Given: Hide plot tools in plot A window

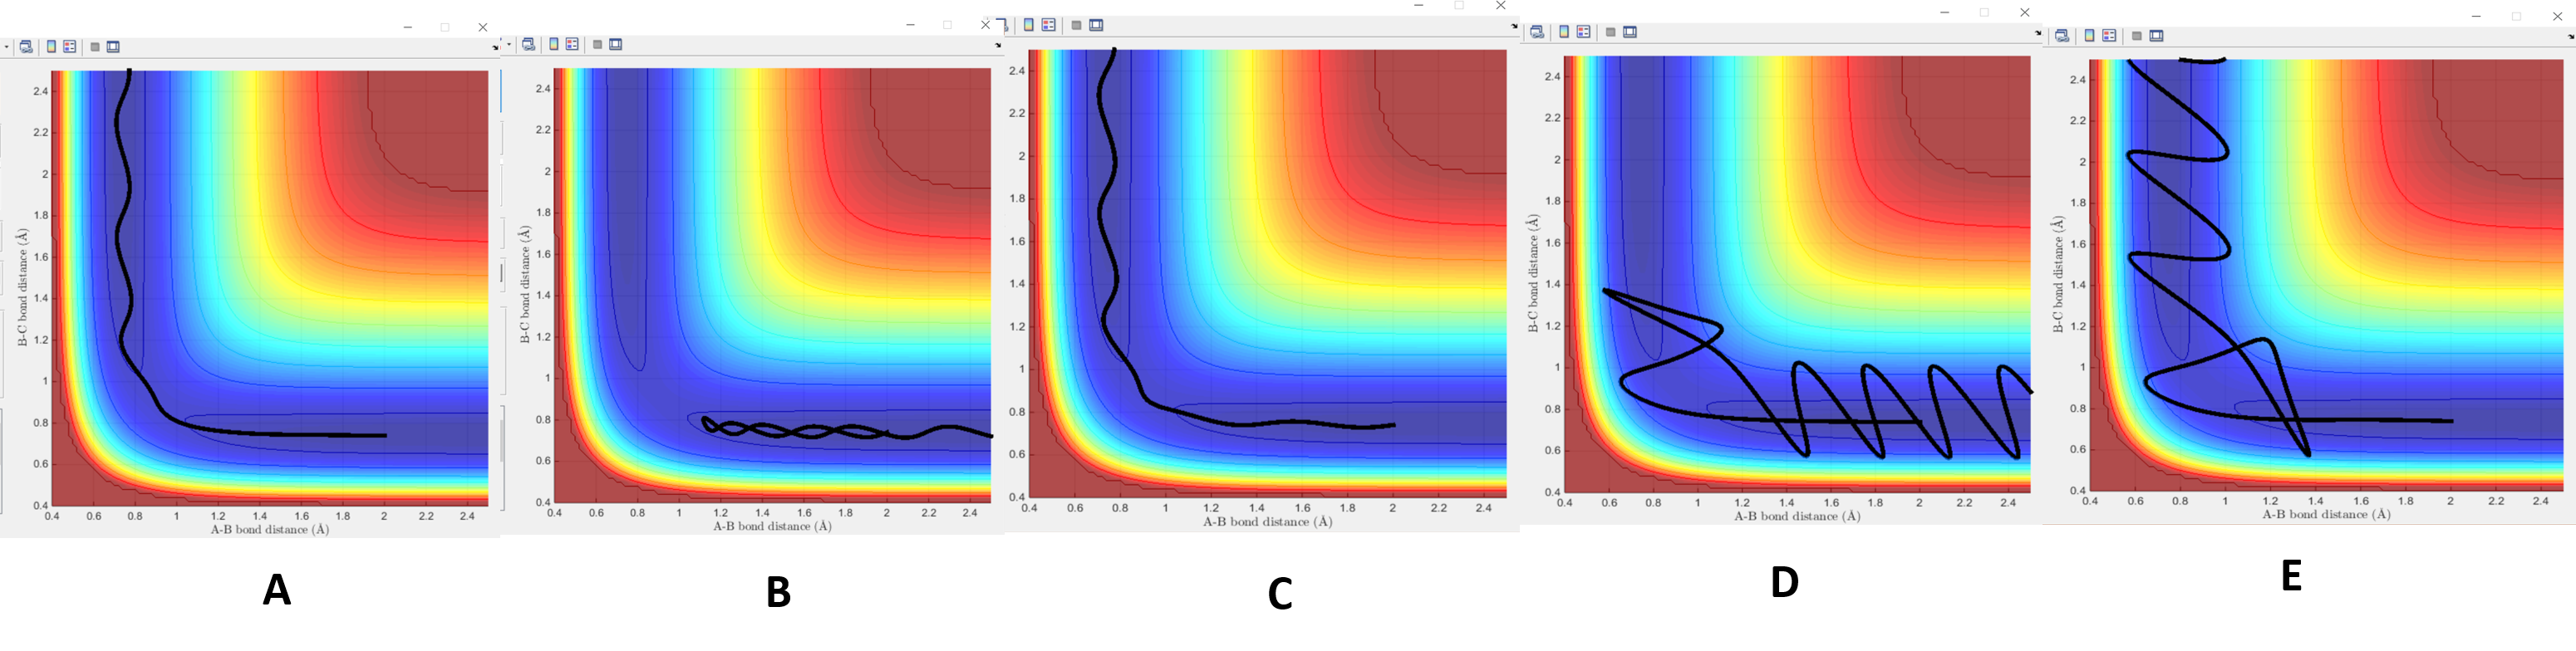Looking at the screenshot, I should tap(95, 47).
